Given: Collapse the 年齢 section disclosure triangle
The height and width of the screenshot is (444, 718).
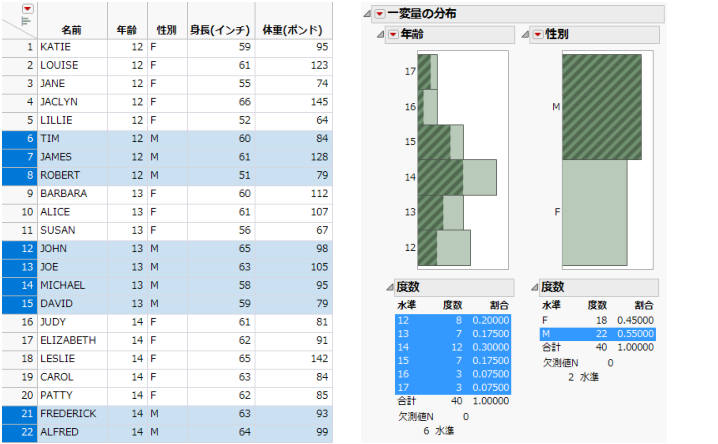Looking at the screenshot, I should coord(381,34).
